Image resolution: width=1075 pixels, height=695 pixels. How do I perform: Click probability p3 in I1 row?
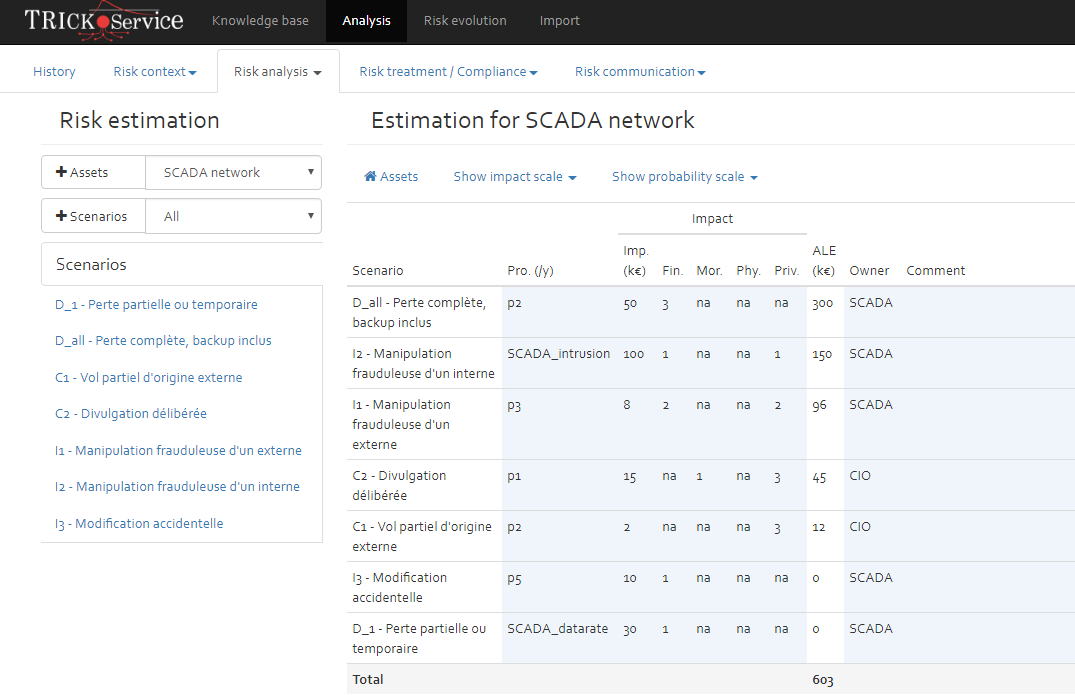(x=514, y=405)
